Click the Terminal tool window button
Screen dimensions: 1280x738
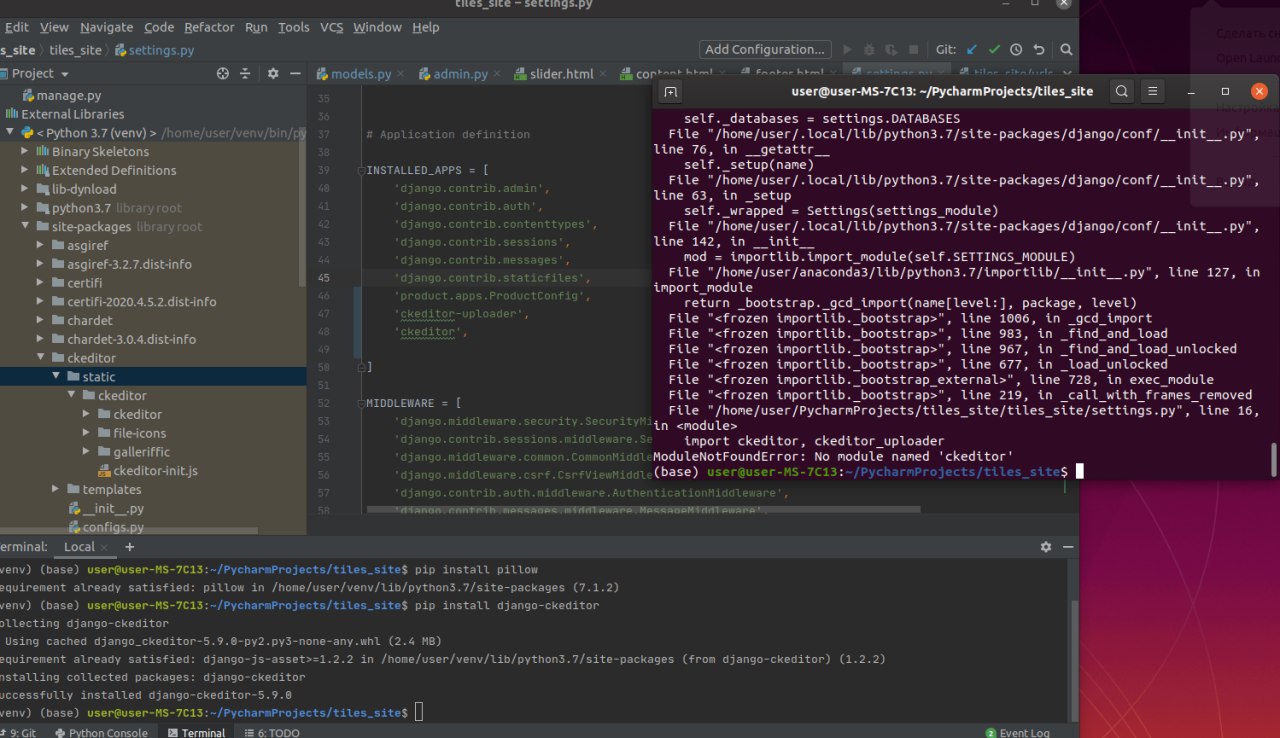[196, 732]
